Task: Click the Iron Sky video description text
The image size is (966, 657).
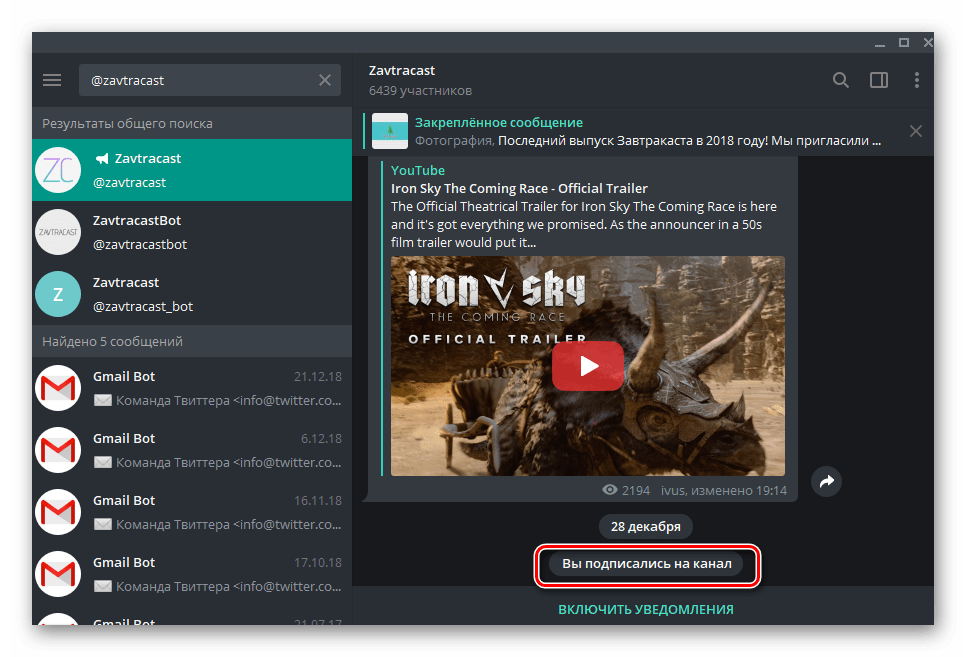Action: tap(583, 224)
